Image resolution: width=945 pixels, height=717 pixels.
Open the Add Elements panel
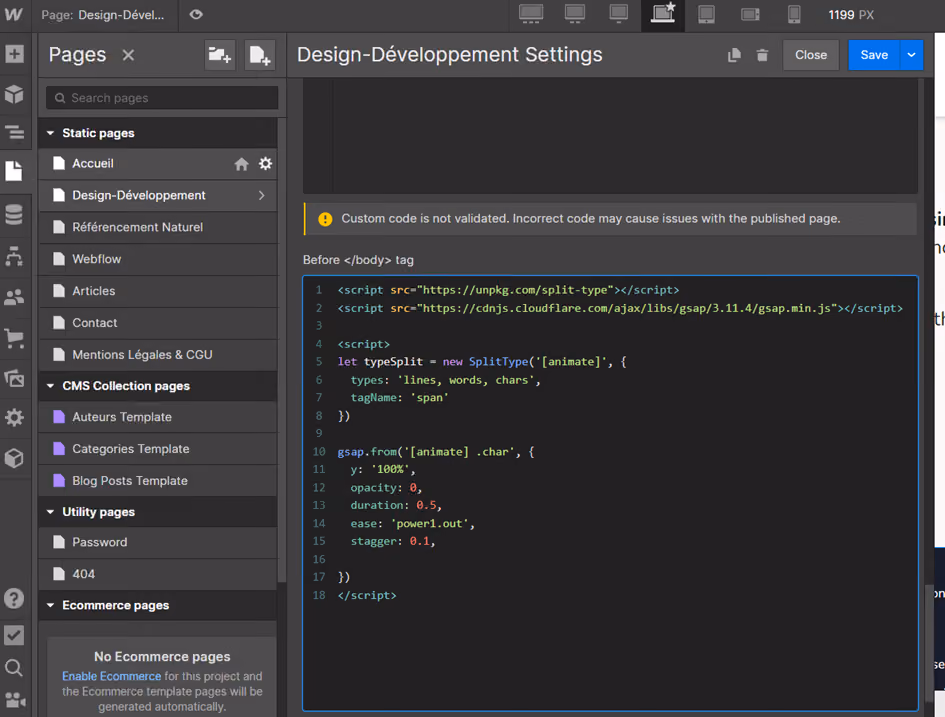14,54
